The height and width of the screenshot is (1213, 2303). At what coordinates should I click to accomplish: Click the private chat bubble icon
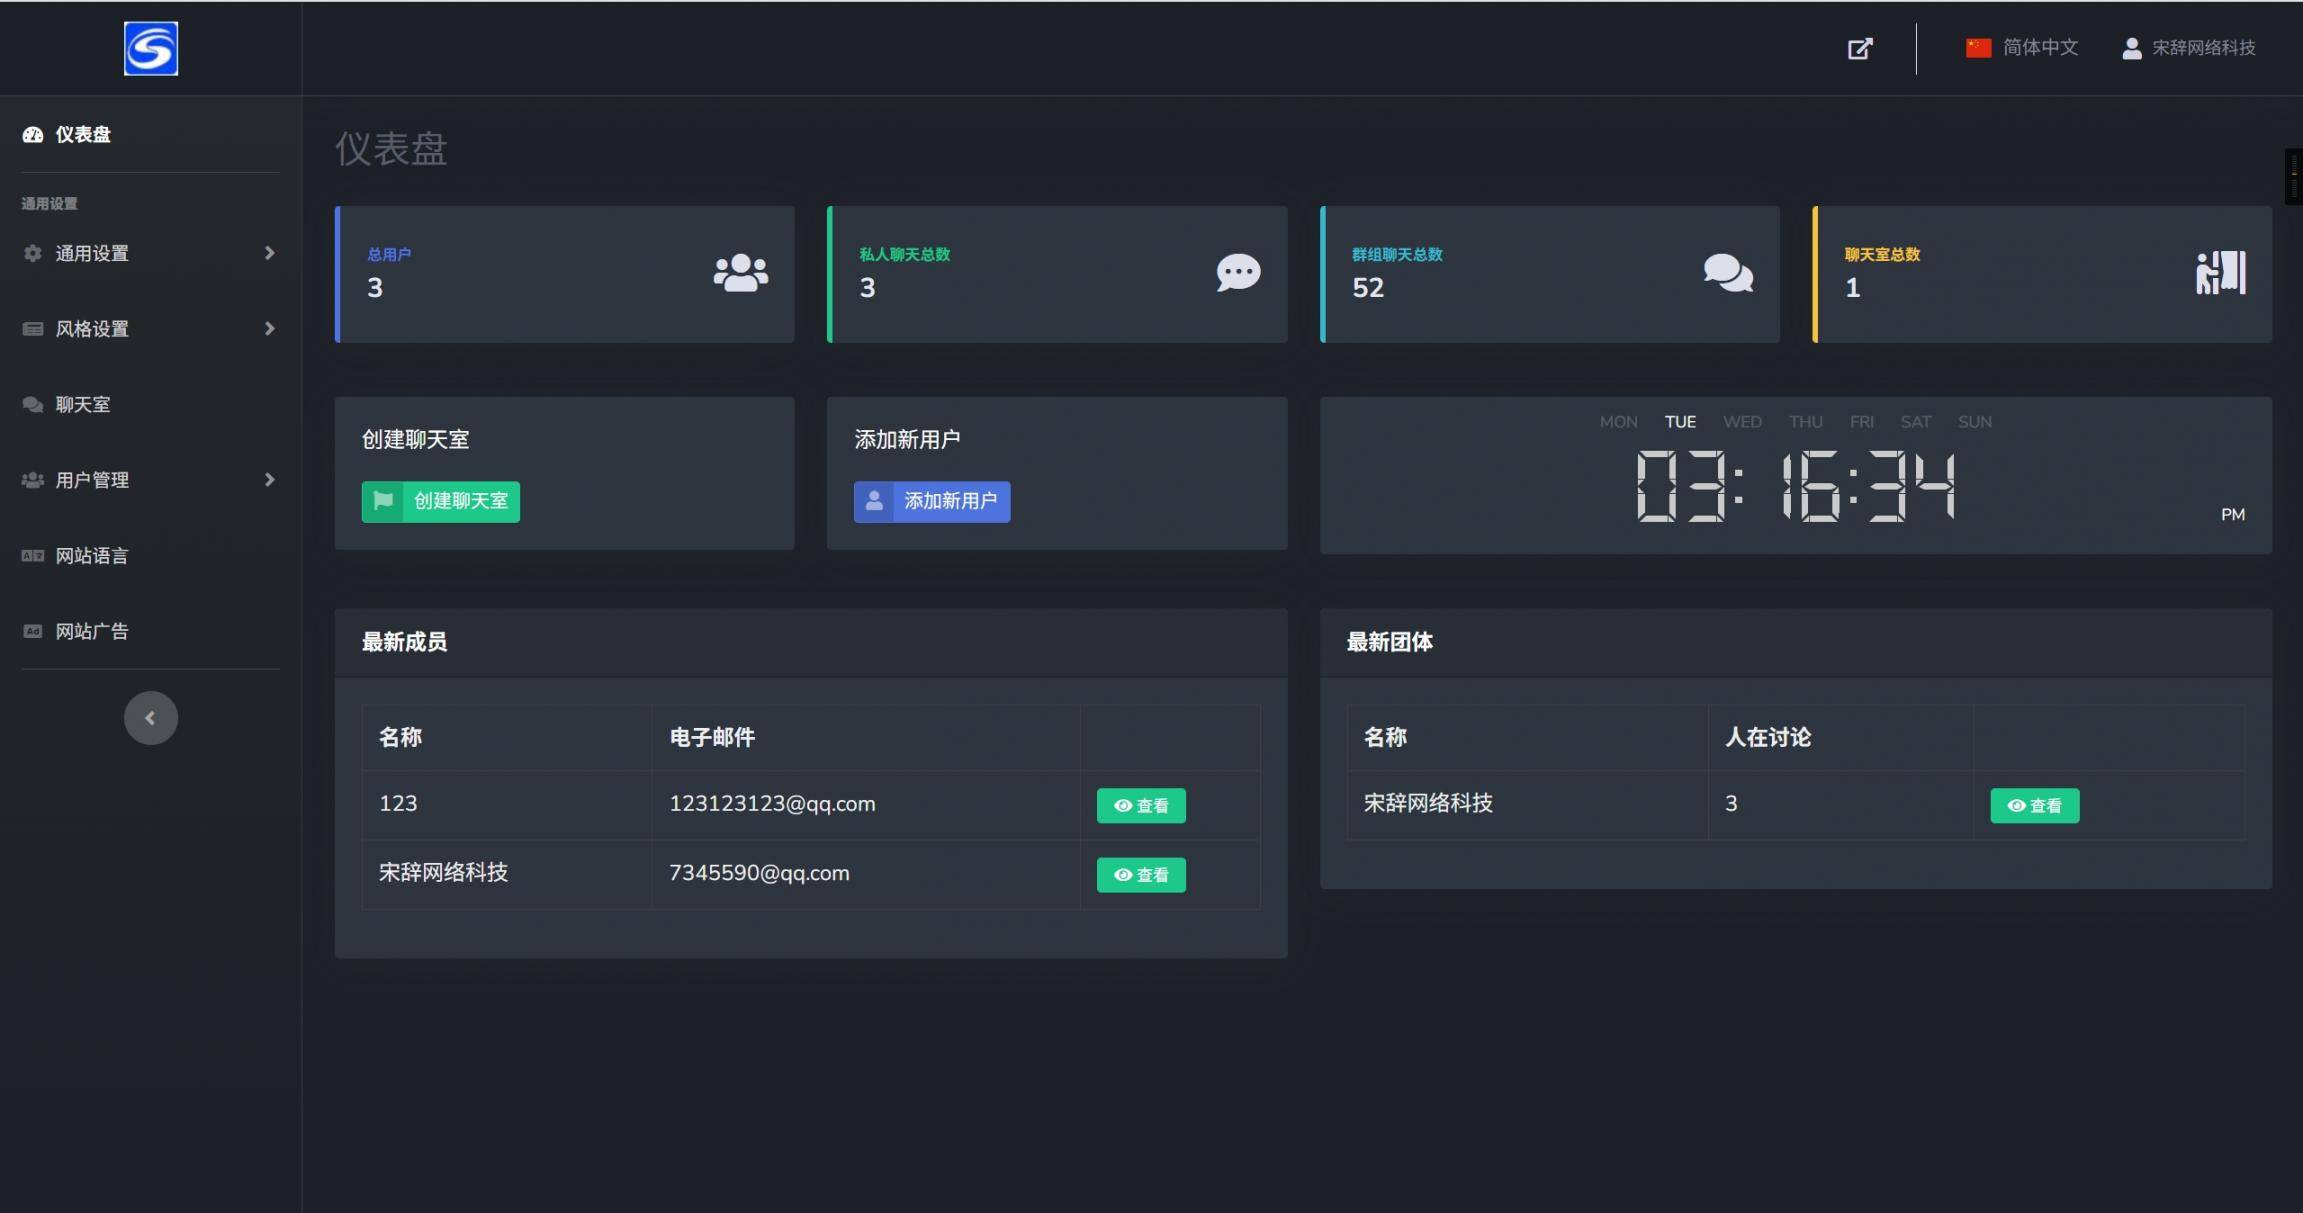[x=1237, y=273]
